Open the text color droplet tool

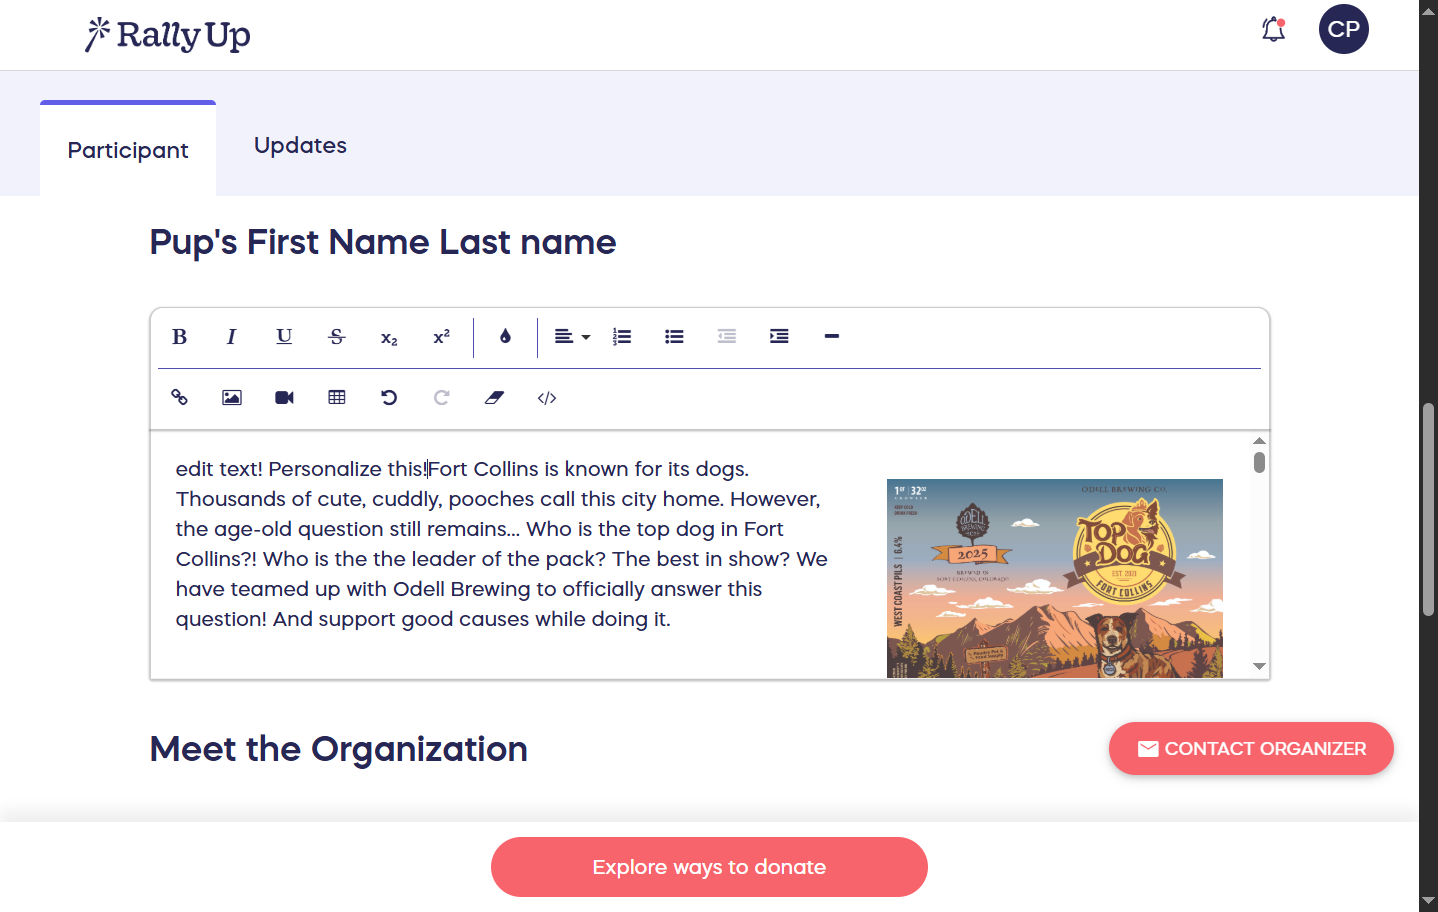tap(505, 337)
